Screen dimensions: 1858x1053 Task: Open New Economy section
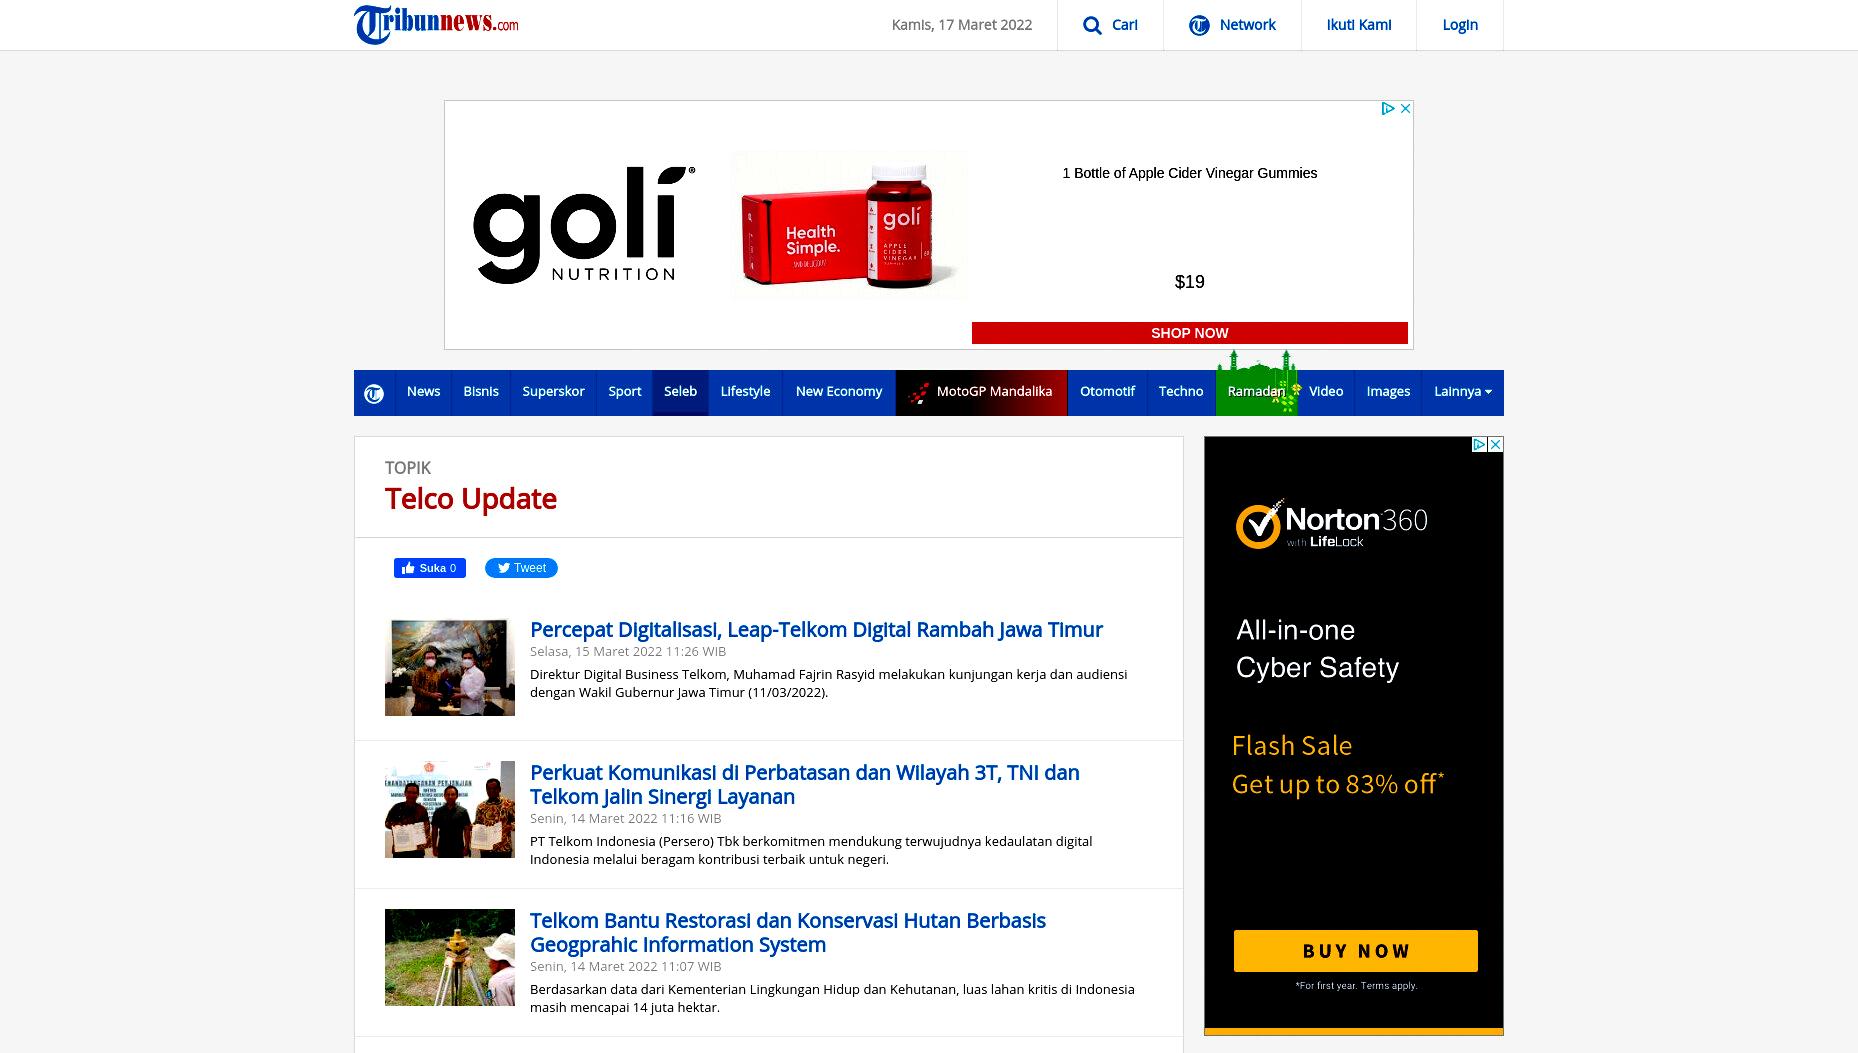click(x=839, y=392)
